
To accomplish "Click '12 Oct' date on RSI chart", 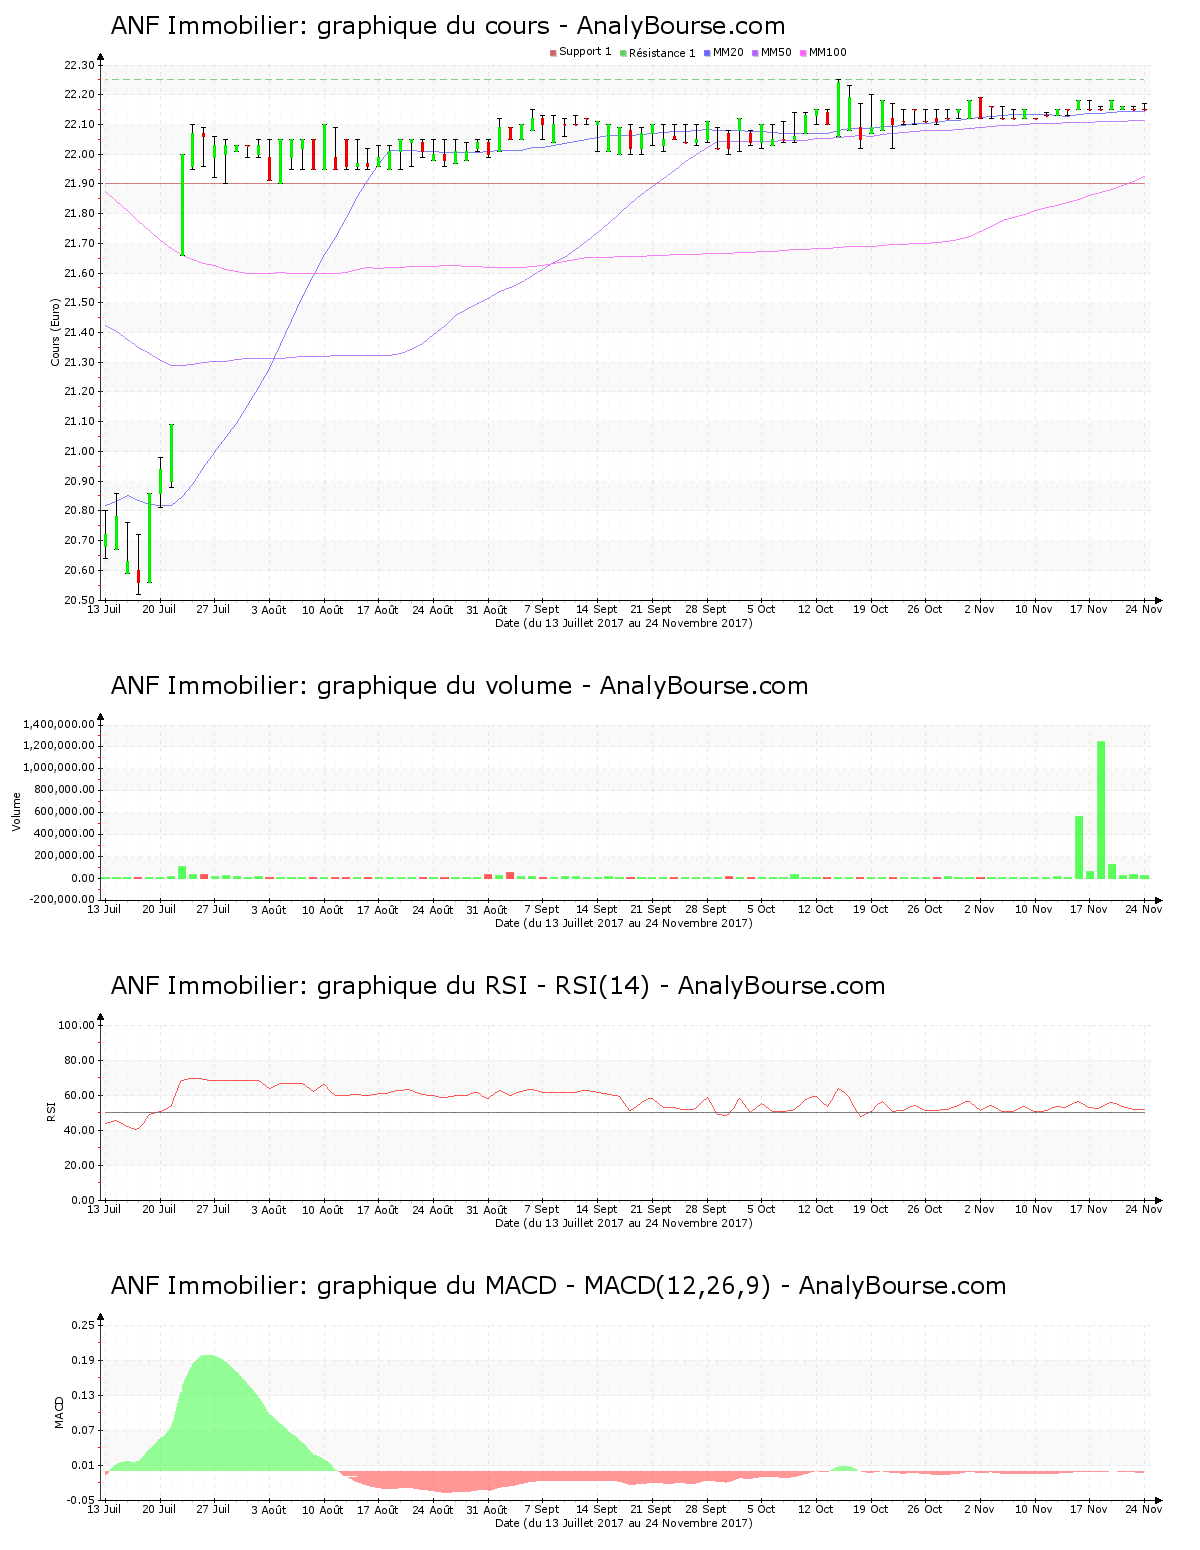I will click(x=815, y=1209).
